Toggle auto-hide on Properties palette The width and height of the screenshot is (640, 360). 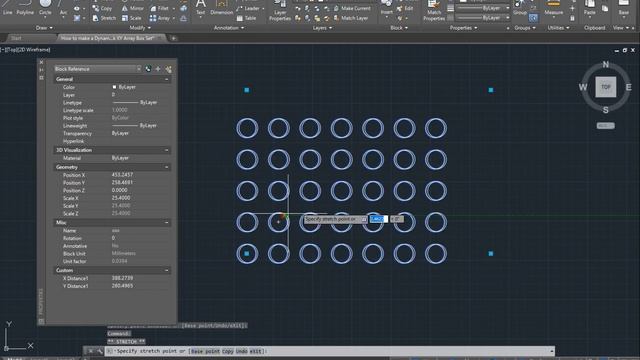point(41,70)
